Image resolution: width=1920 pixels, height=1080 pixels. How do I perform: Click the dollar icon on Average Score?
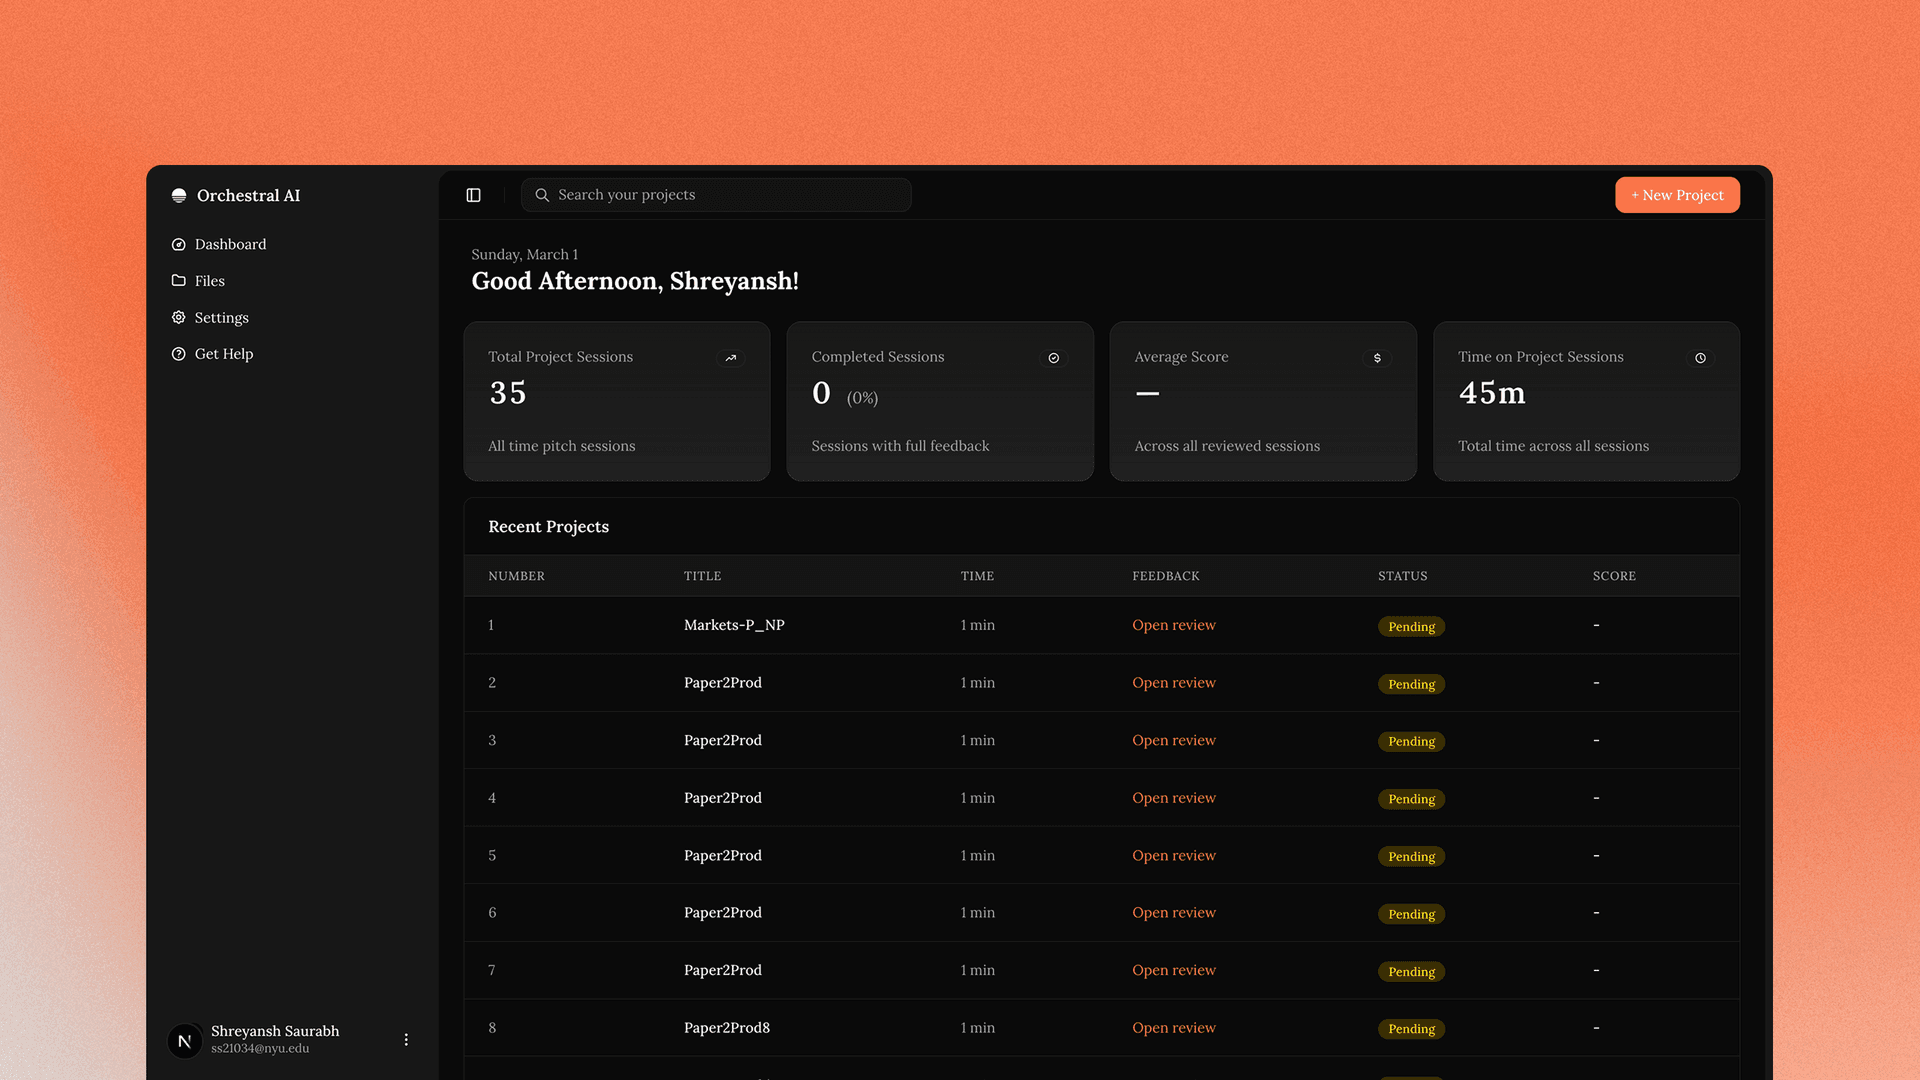pos(1377,358)
